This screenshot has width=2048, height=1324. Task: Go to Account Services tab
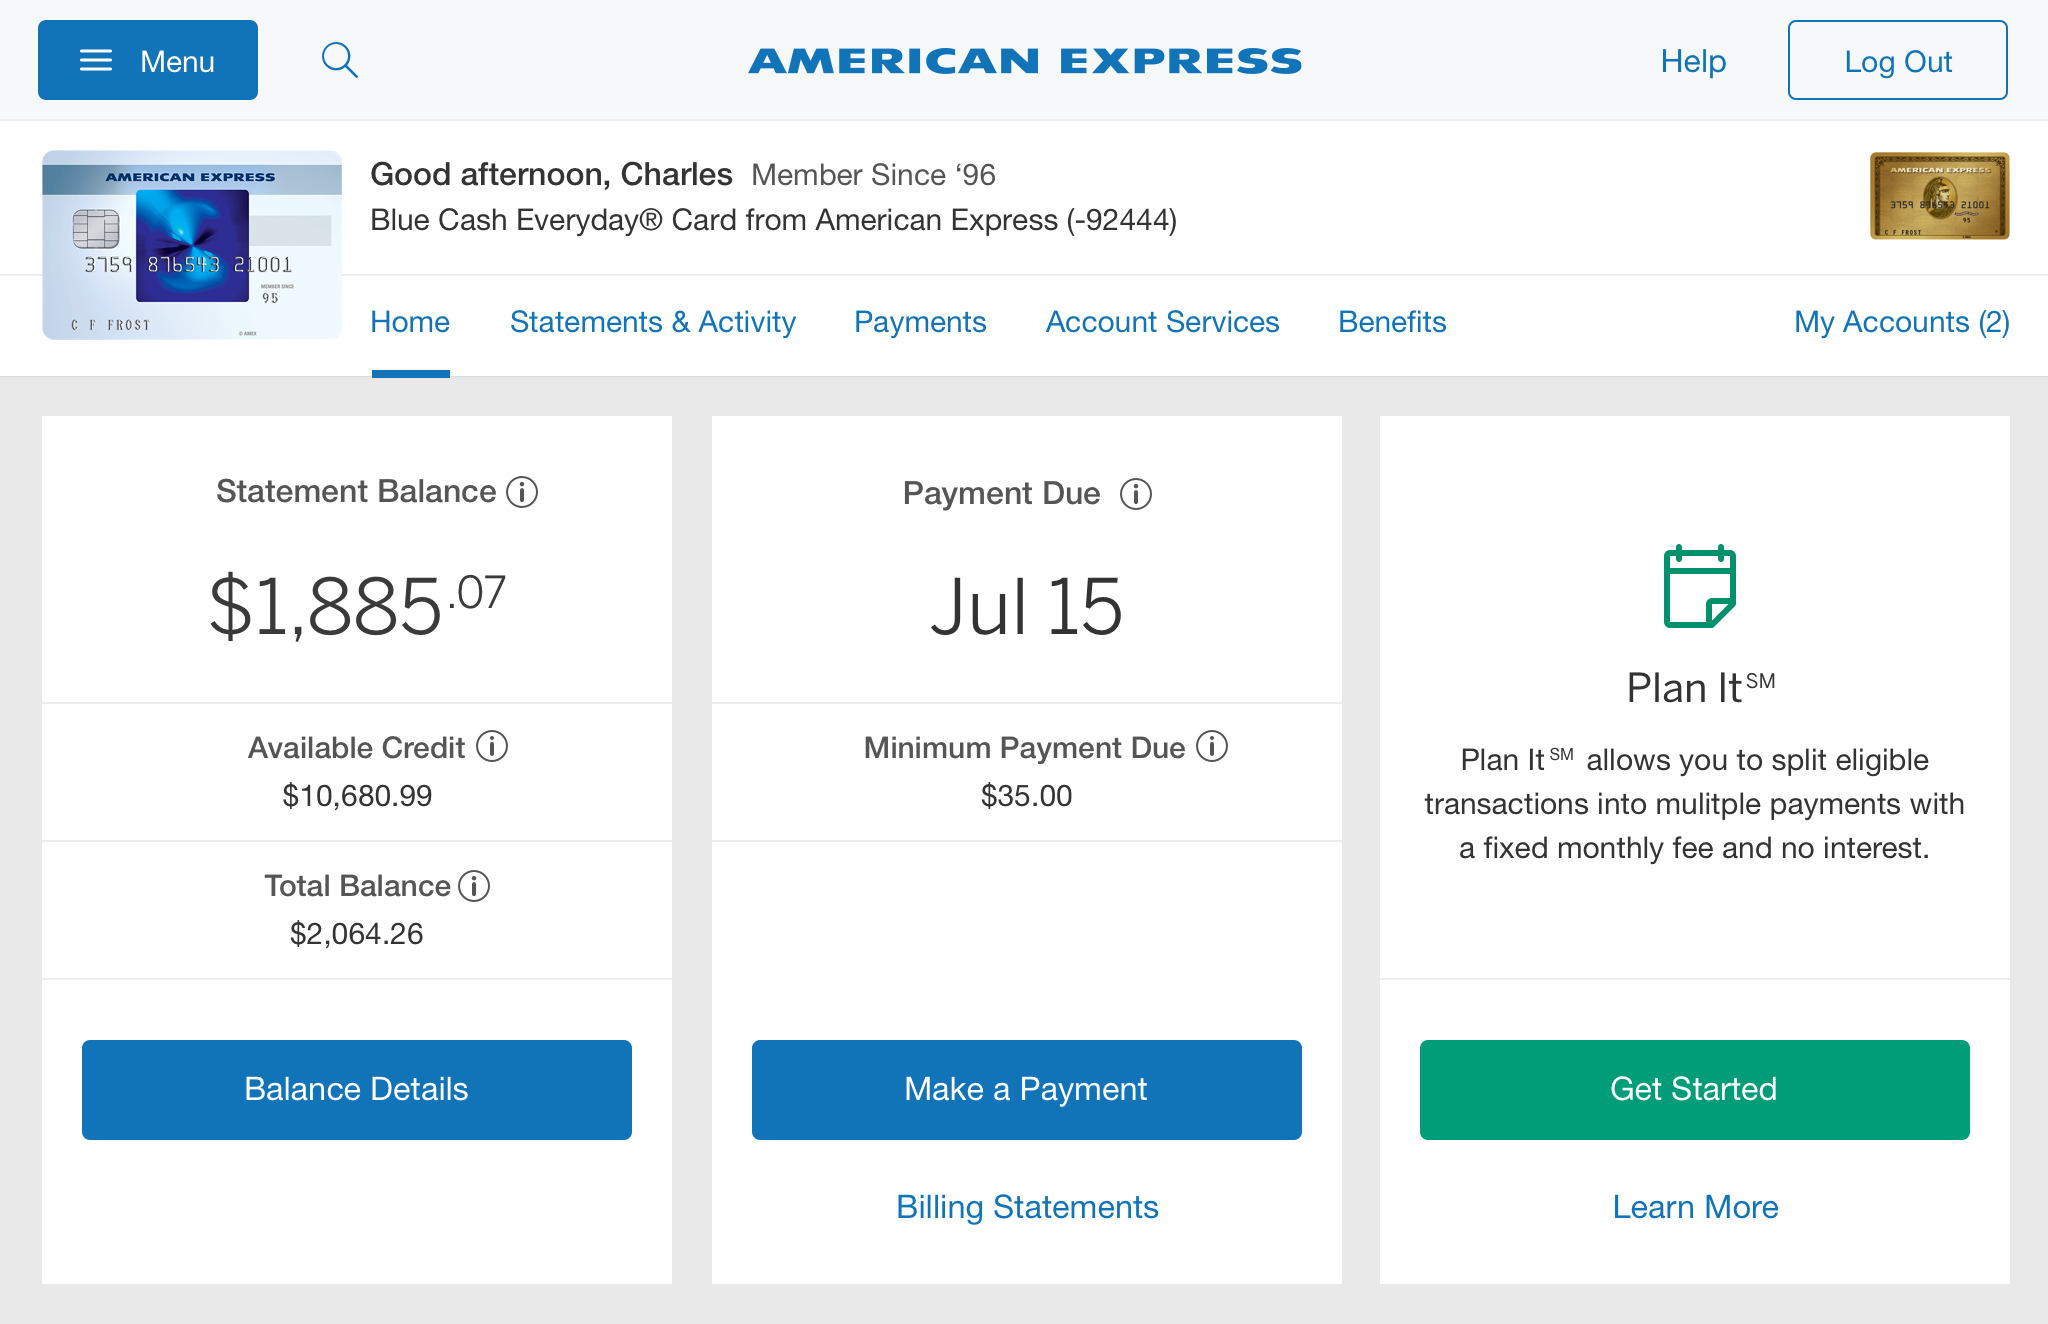point(1163,322)
